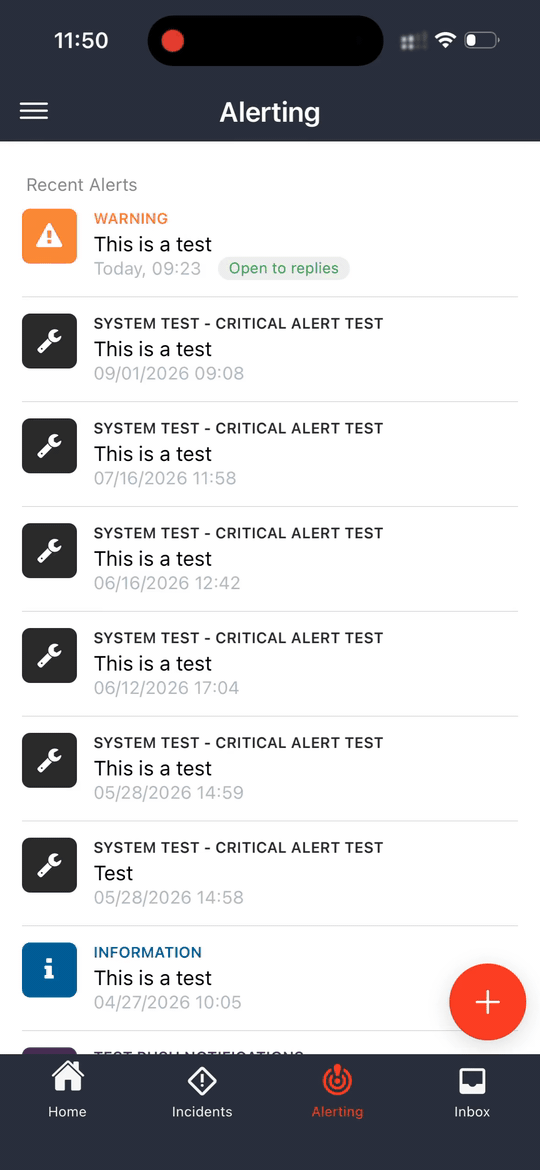Open the Information alert dated 04/27/2026 10:05
Image resolution: width=540 pixels, height=1170 pixels.
click(x=270, y=978)
